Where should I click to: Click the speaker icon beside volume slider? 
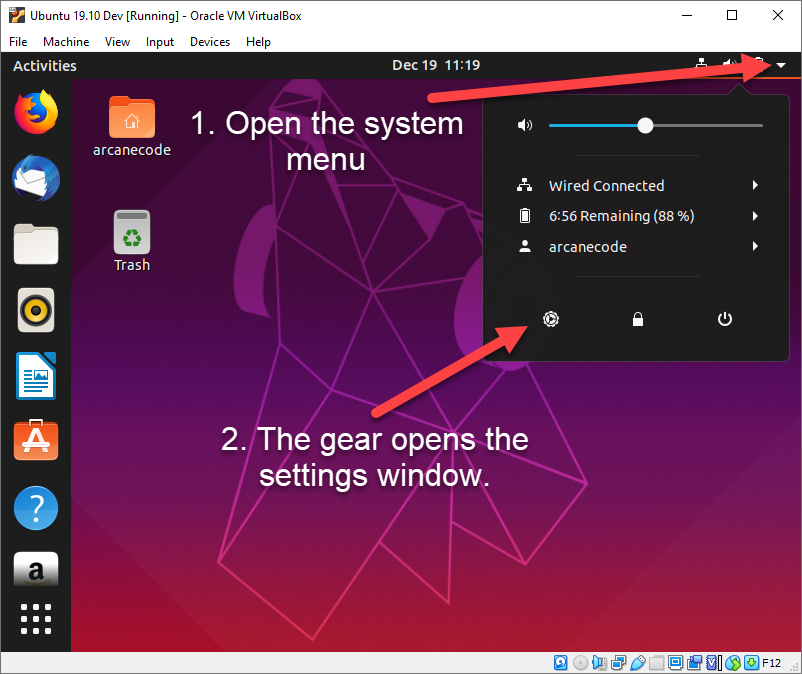coord(525,125)
